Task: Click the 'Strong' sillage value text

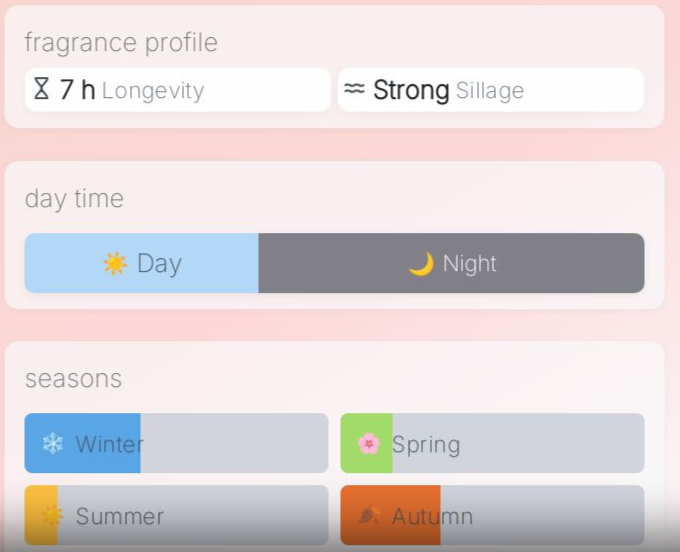Action: [x=411, y=90]
